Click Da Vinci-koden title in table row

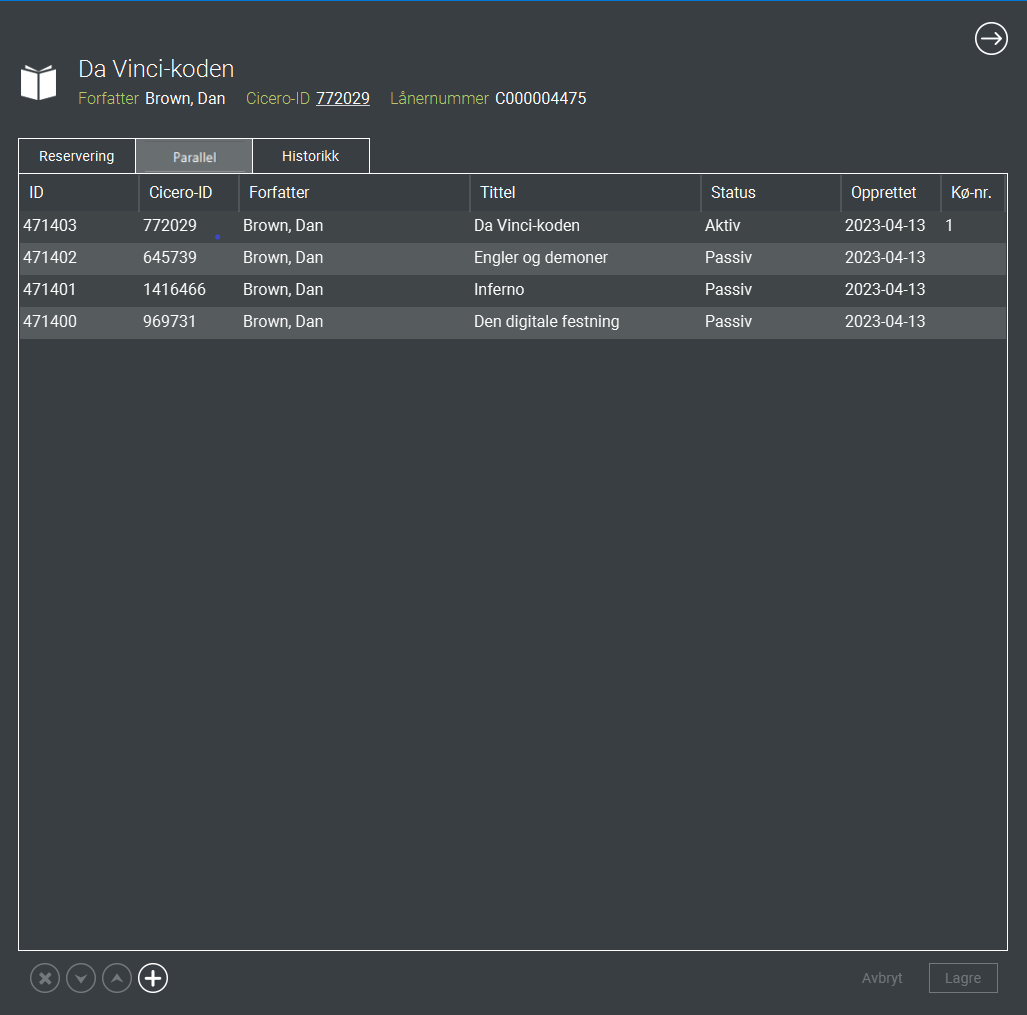(x=527, y=225)
